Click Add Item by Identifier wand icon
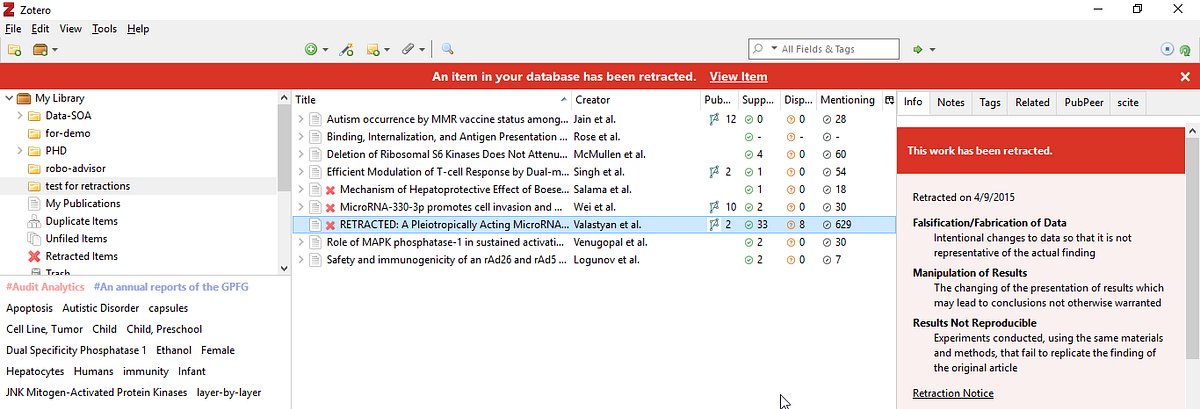 346,49
